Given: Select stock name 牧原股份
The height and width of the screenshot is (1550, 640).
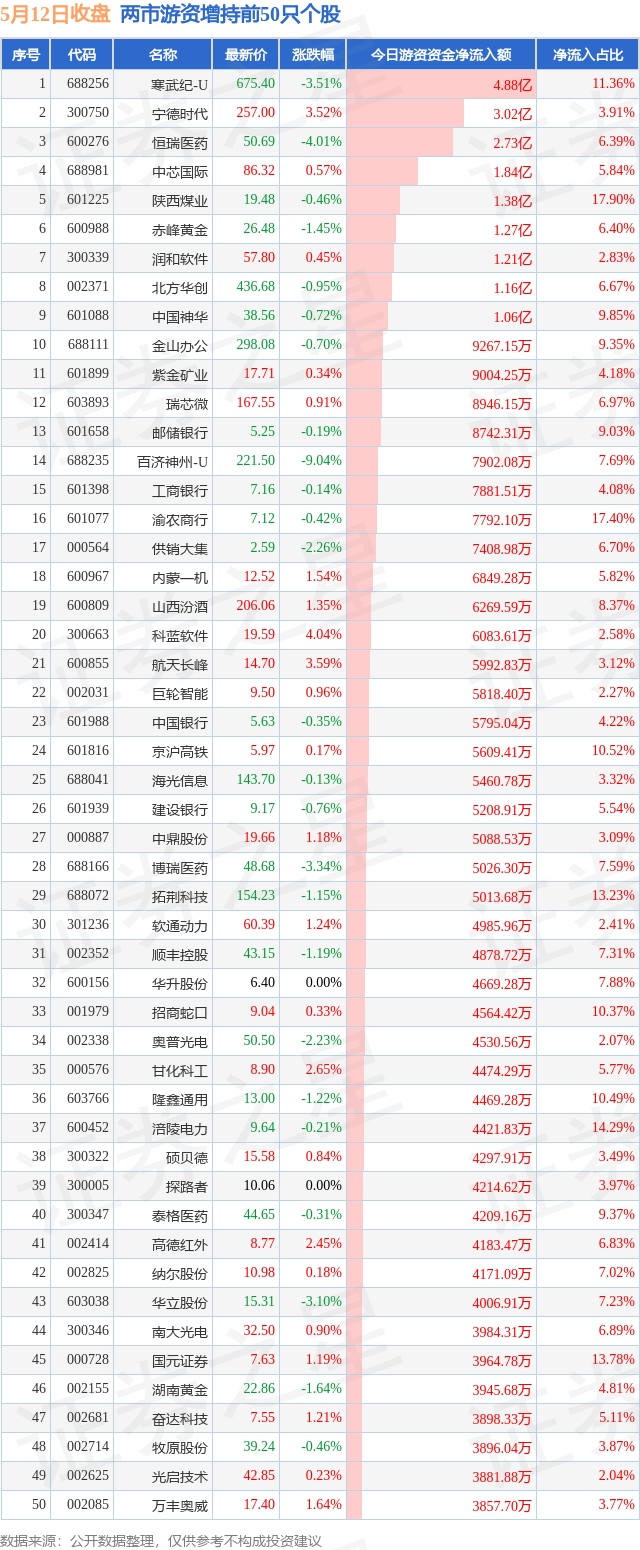Looking at the screenshot, I should click(179, 1447).
